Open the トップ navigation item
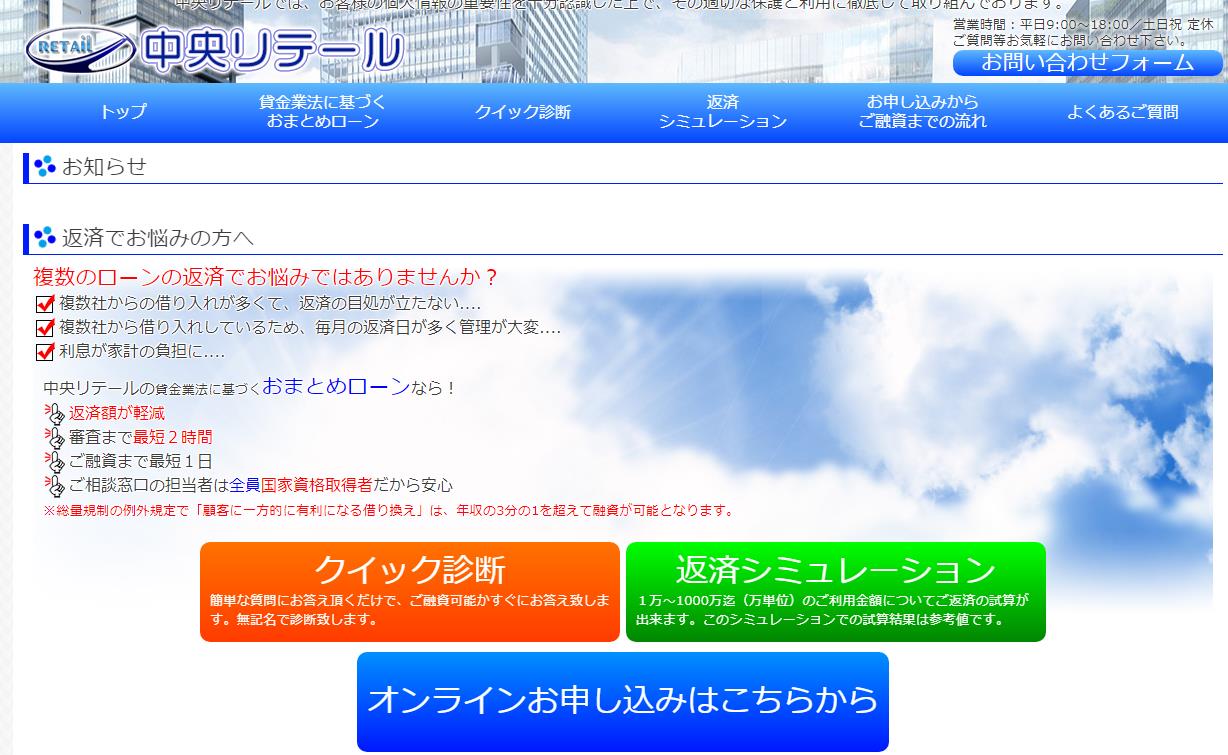Screen dimensions: 1228x755 pos(122,113)
